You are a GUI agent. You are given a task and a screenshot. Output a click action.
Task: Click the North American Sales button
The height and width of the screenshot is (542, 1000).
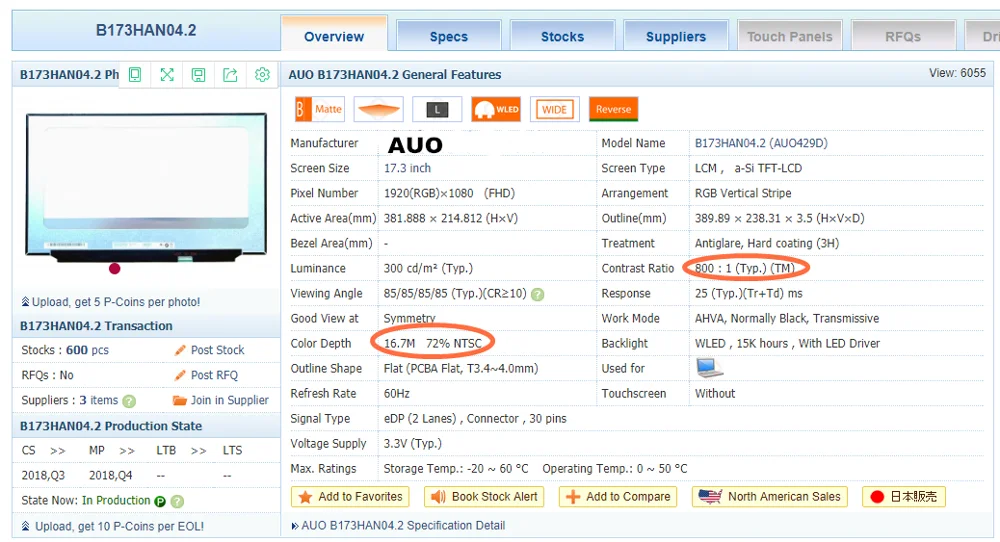pyautogui.click(x=769, y=497)
